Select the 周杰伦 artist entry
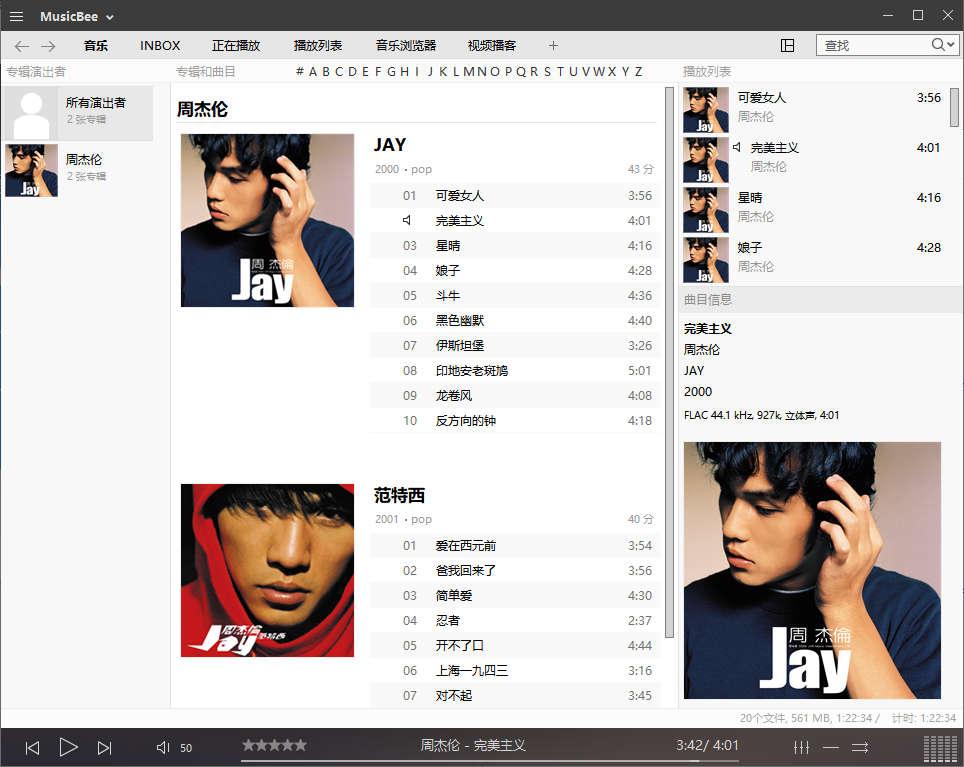Screen dimensions: 964x767 pyautogui.click(x=78, y=170)
